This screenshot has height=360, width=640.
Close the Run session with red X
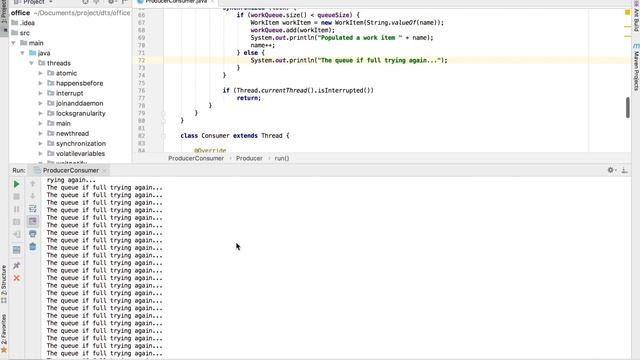pos(16,278)
